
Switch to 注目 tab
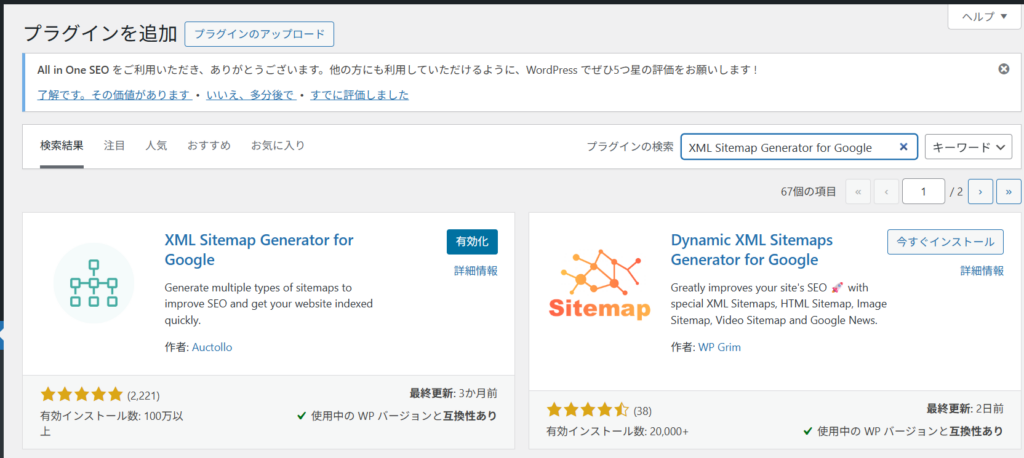click(x=114, y=146)
